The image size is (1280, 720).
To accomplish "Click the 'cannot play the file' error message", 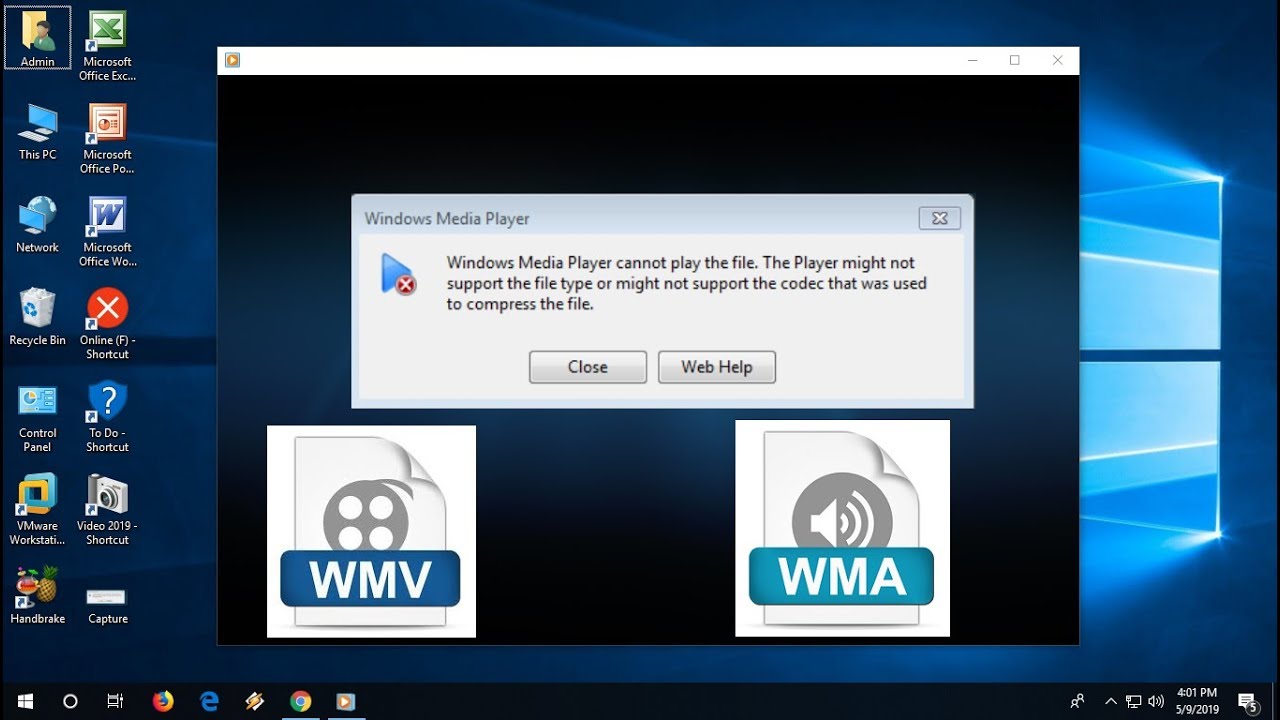I will click(x=687, y=283).
